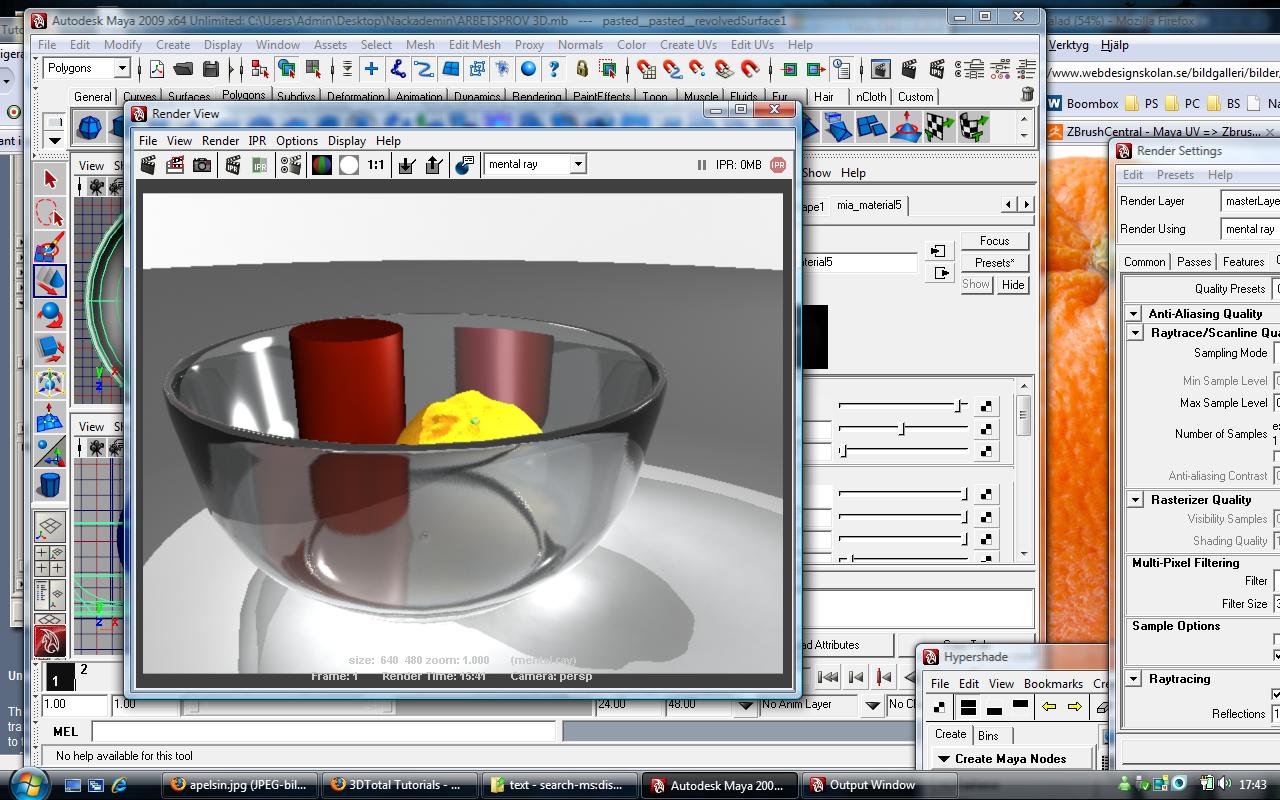The height and width of the screenshot is (800, 1280).
Task: Click apelsin.jpg Firefox taskbar button
Action: [x=240, y=785]
